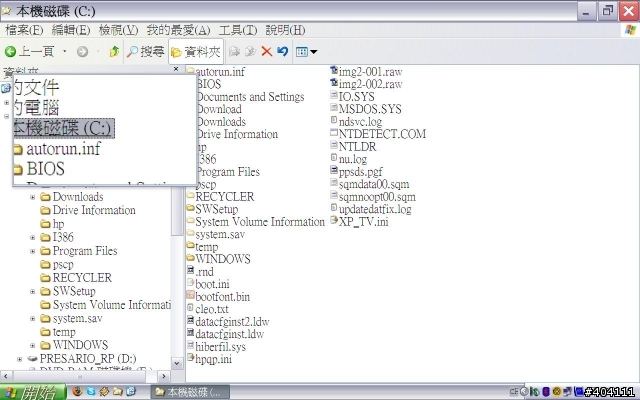
Task: Select the RECYCLER folder icon in file list
Action: [x=191, y=196]
